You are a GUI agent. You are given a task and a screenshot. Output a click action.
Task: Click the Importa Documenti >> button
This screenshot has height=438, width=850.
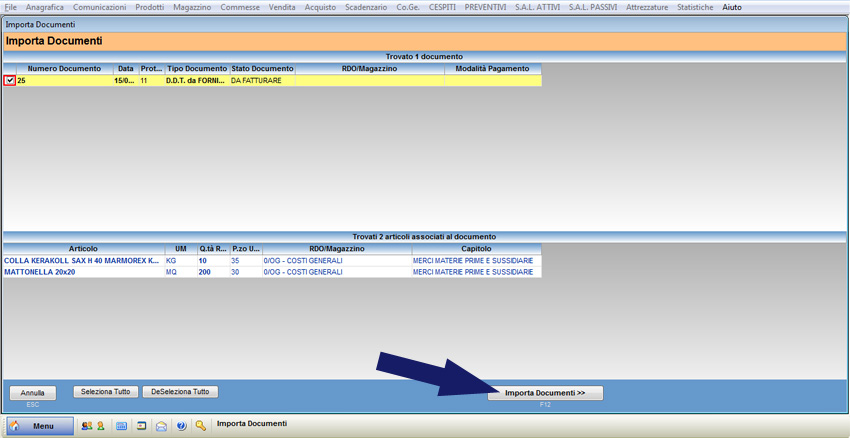(x=545, y=393)
